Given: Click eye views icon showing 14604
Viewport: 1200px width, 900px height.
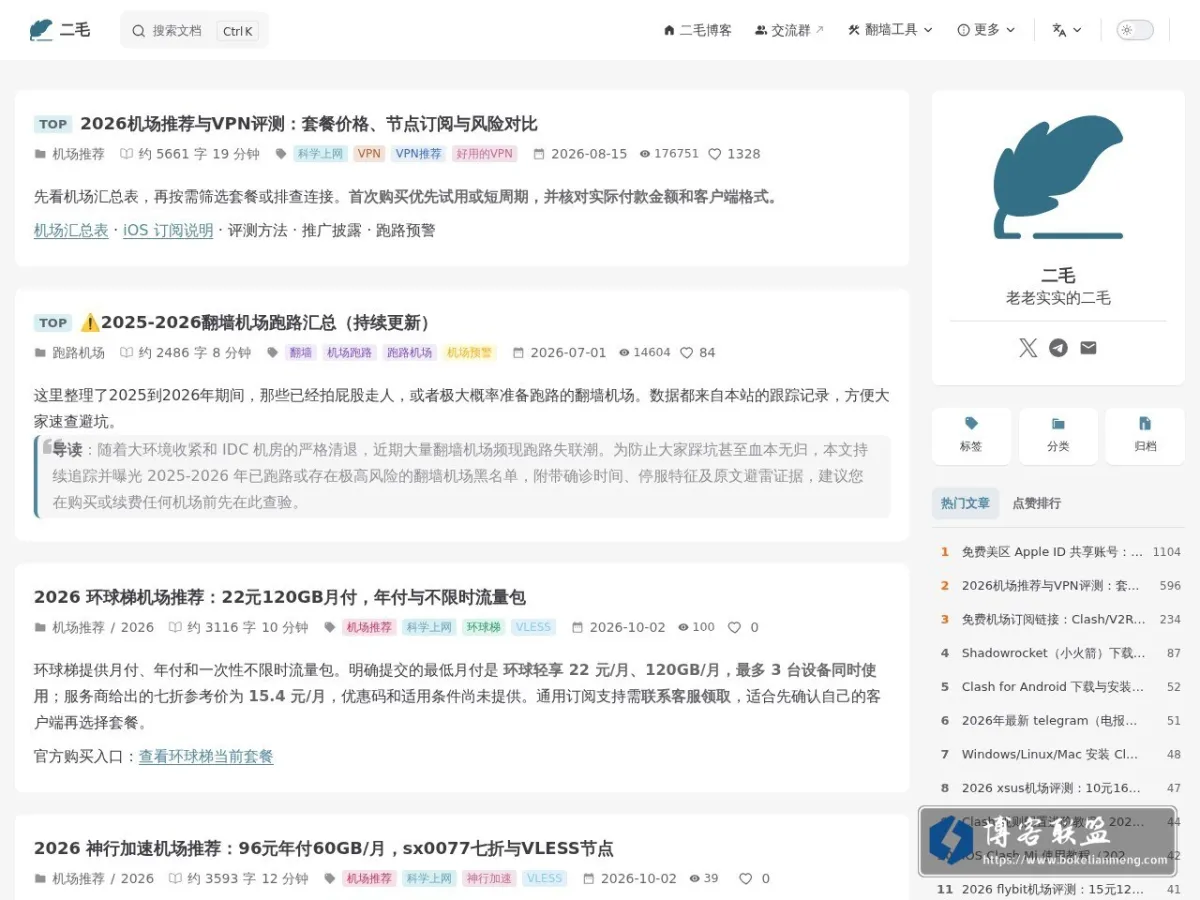Looking at the screenshot, I should click(x=624, y=353).
